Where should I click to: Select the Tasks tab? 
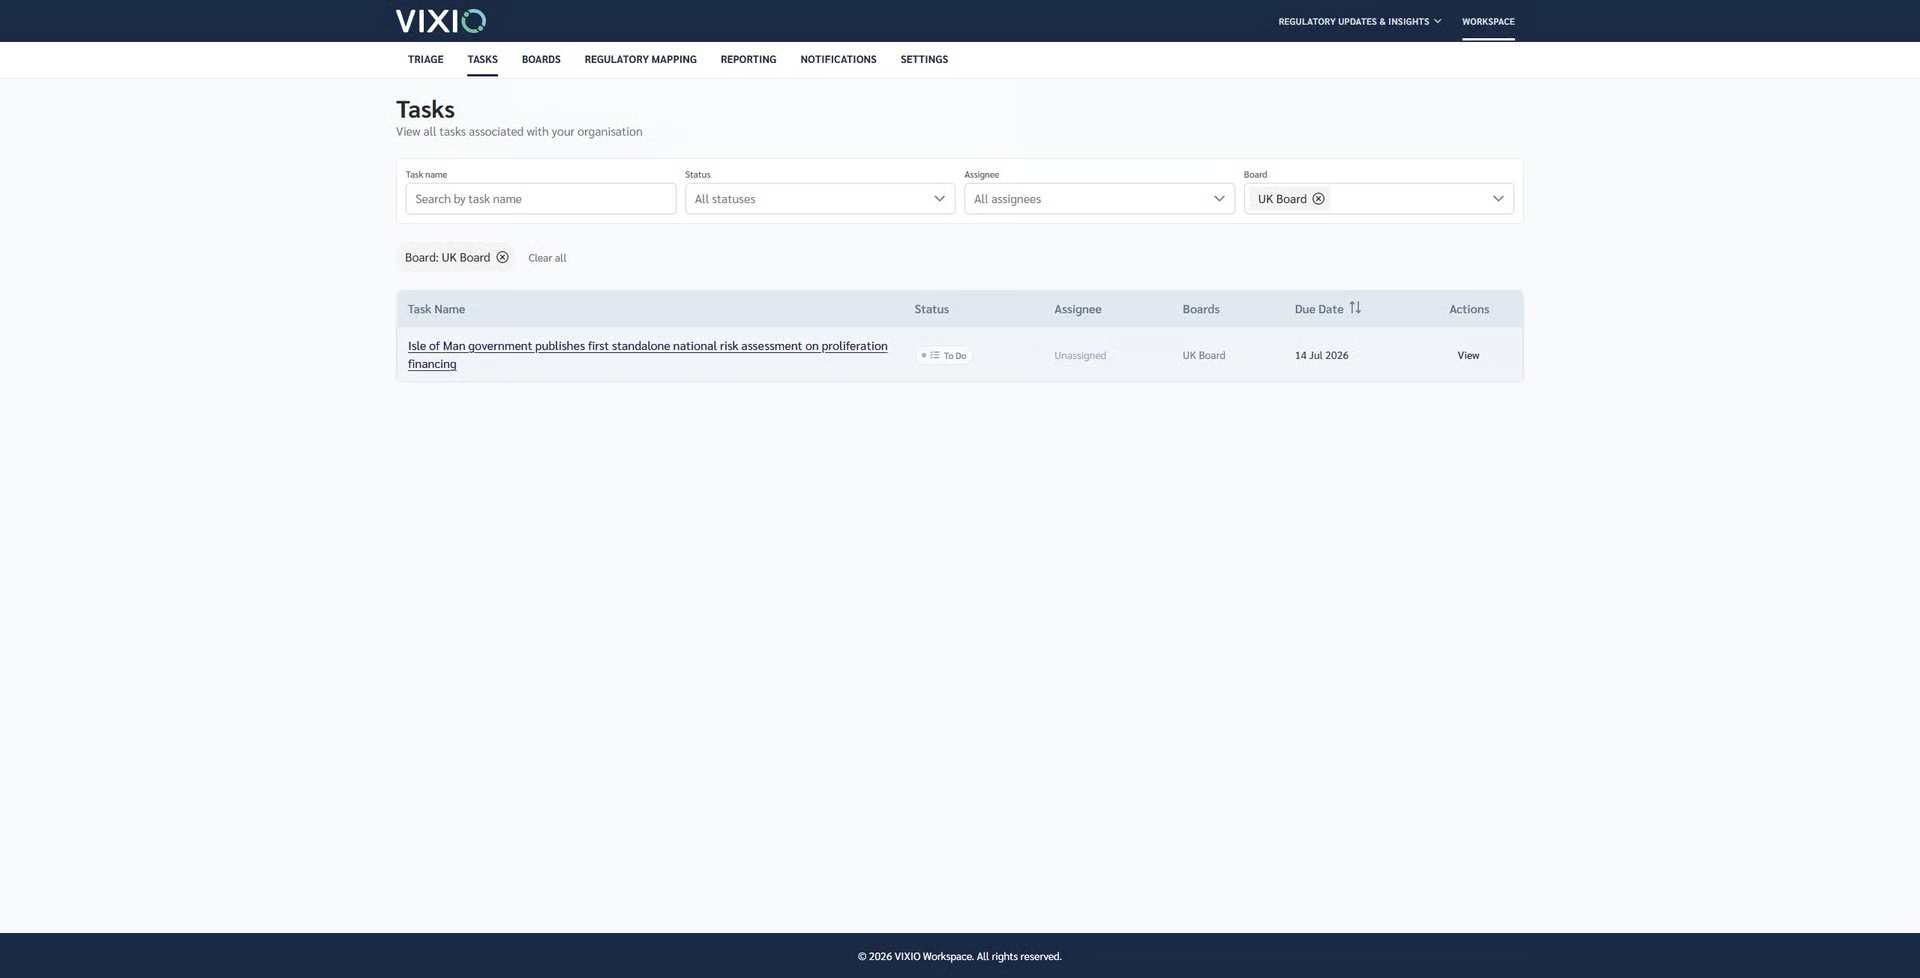pyautogui.click(x=483, y=60)
